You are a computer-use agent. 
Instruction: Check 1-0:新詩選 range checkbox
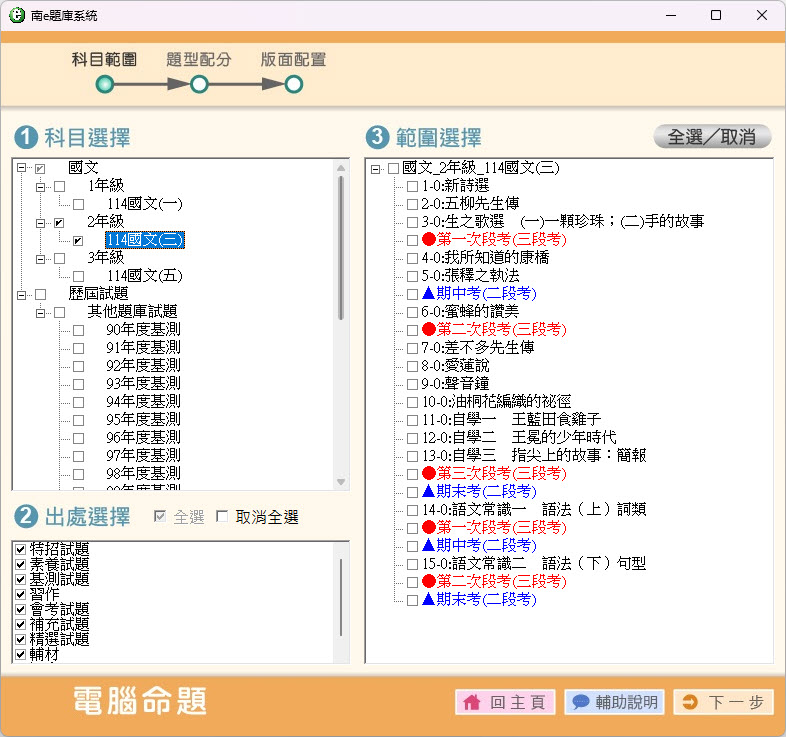pos(412,187)
